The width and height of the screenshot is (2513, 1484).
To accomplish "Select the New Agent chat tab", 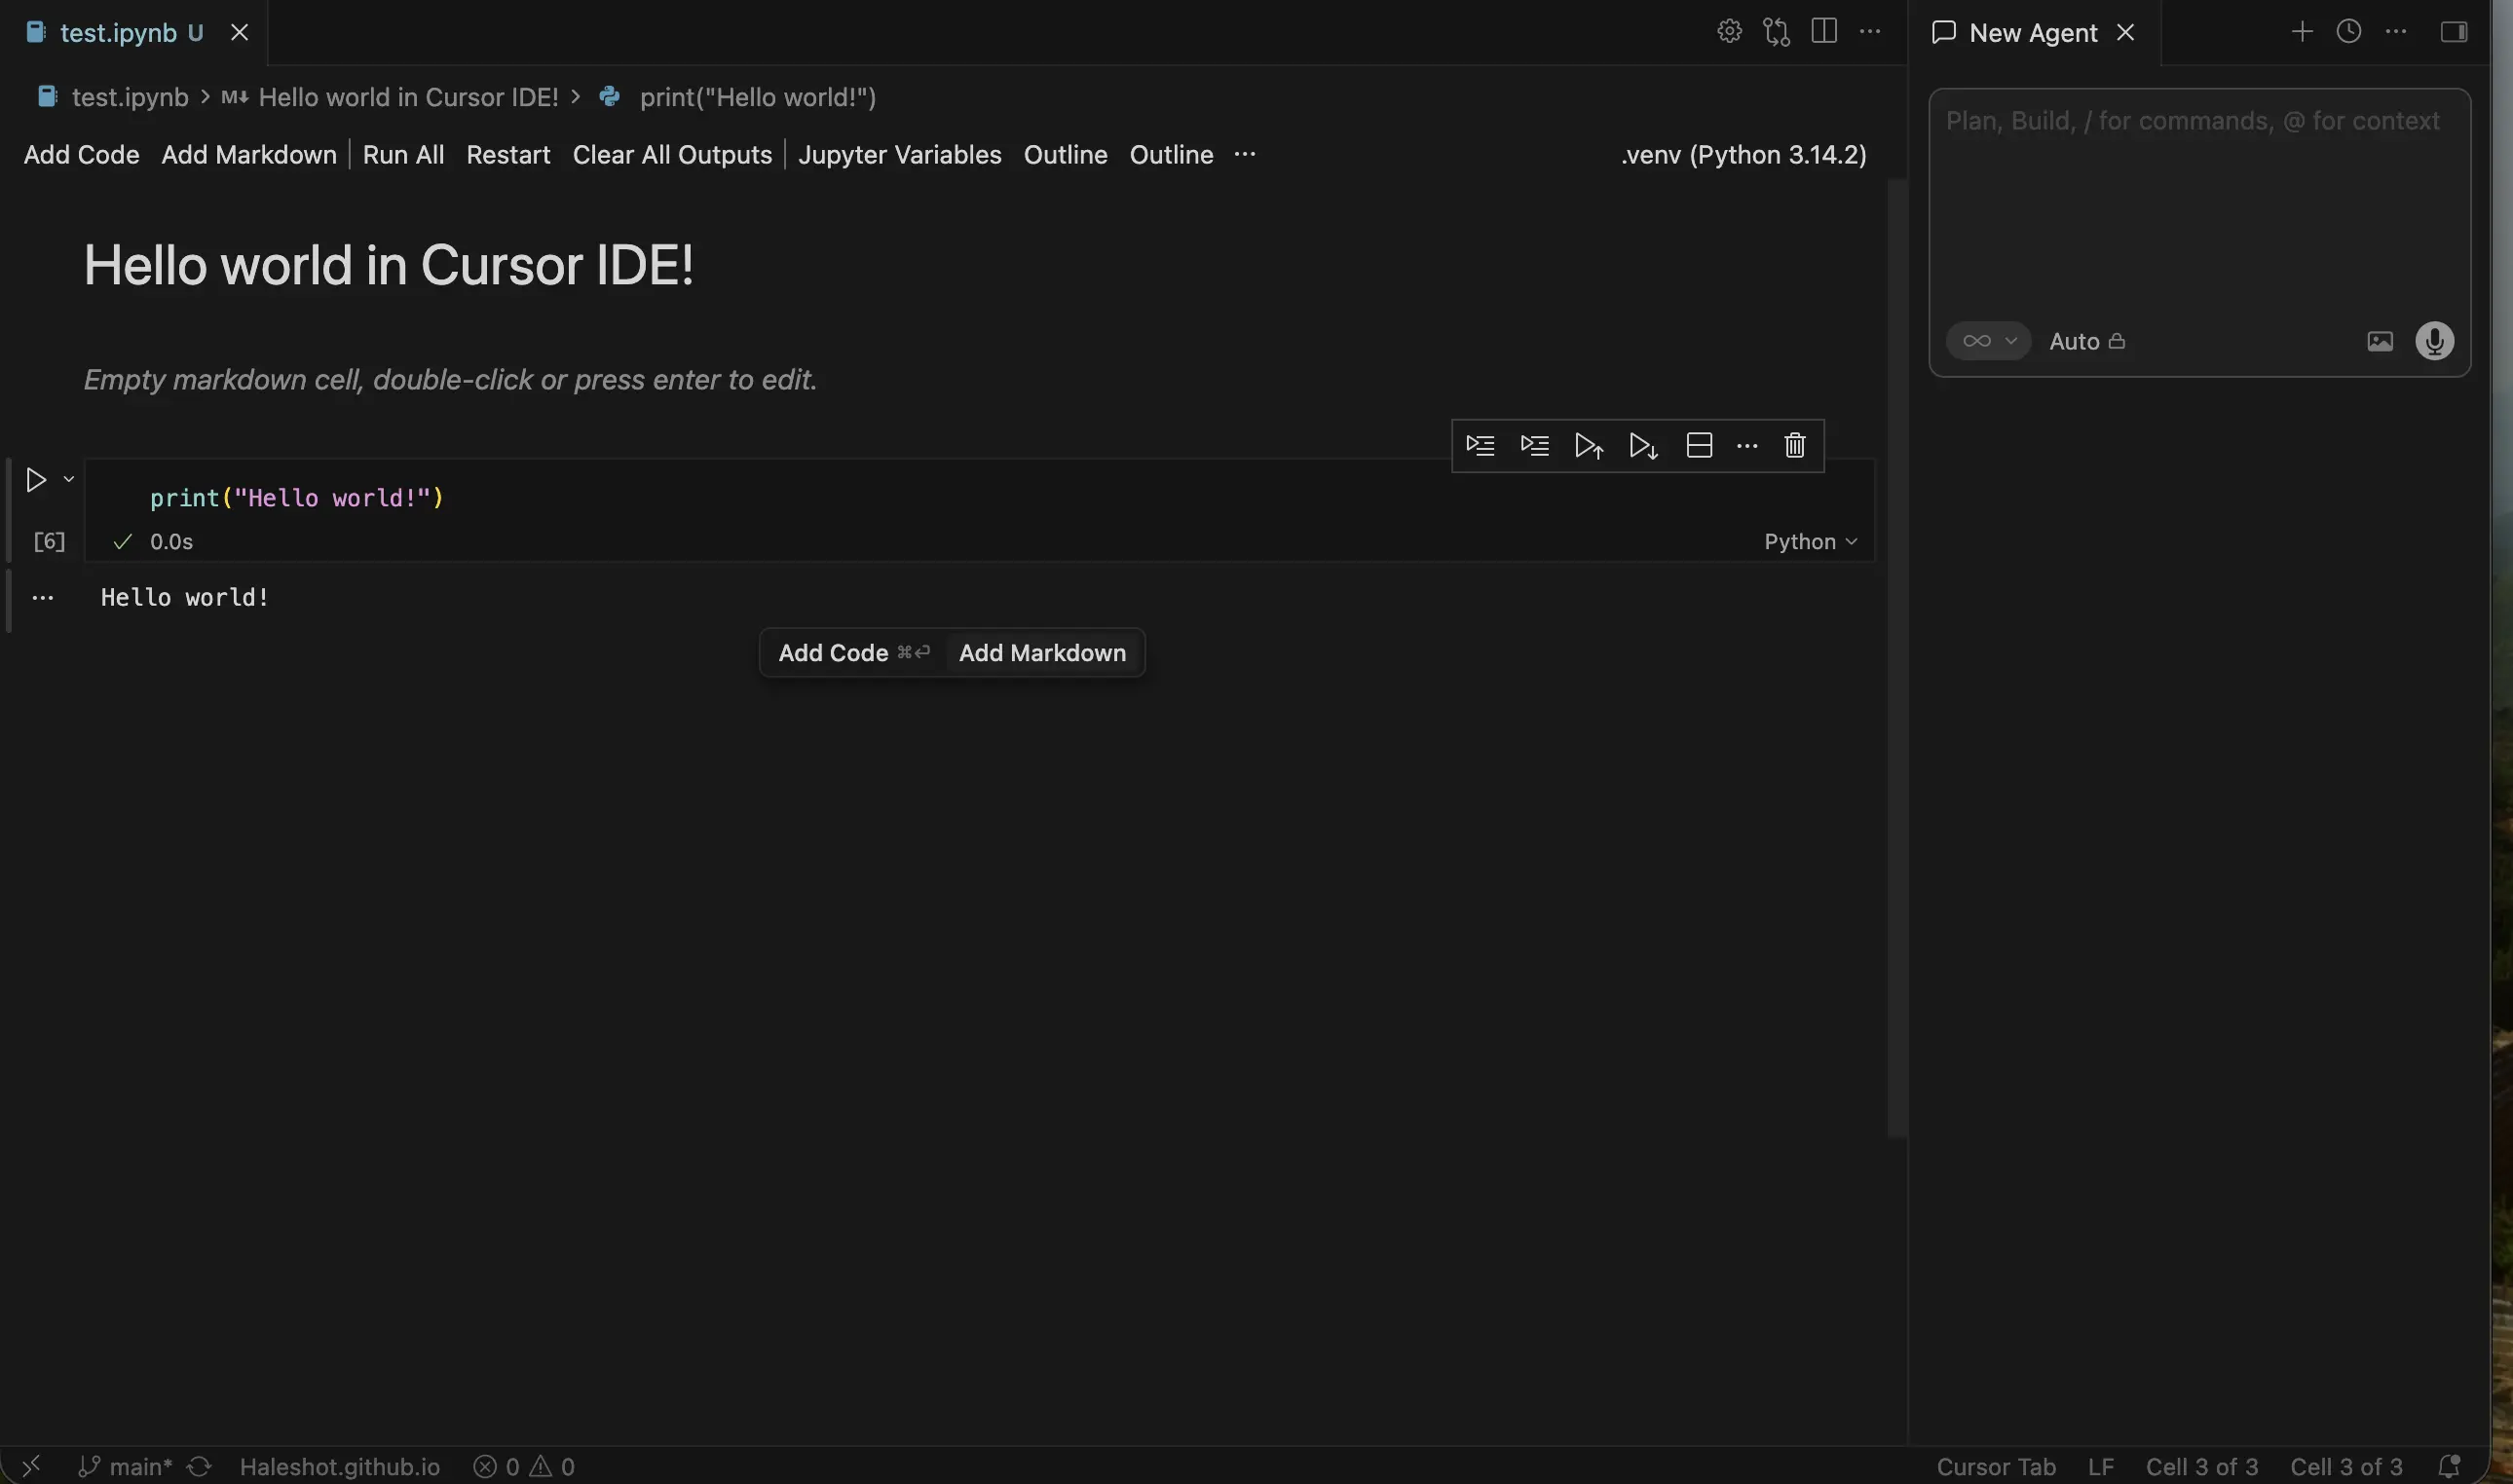I will pyautogui.click(x=2032, y=33).
